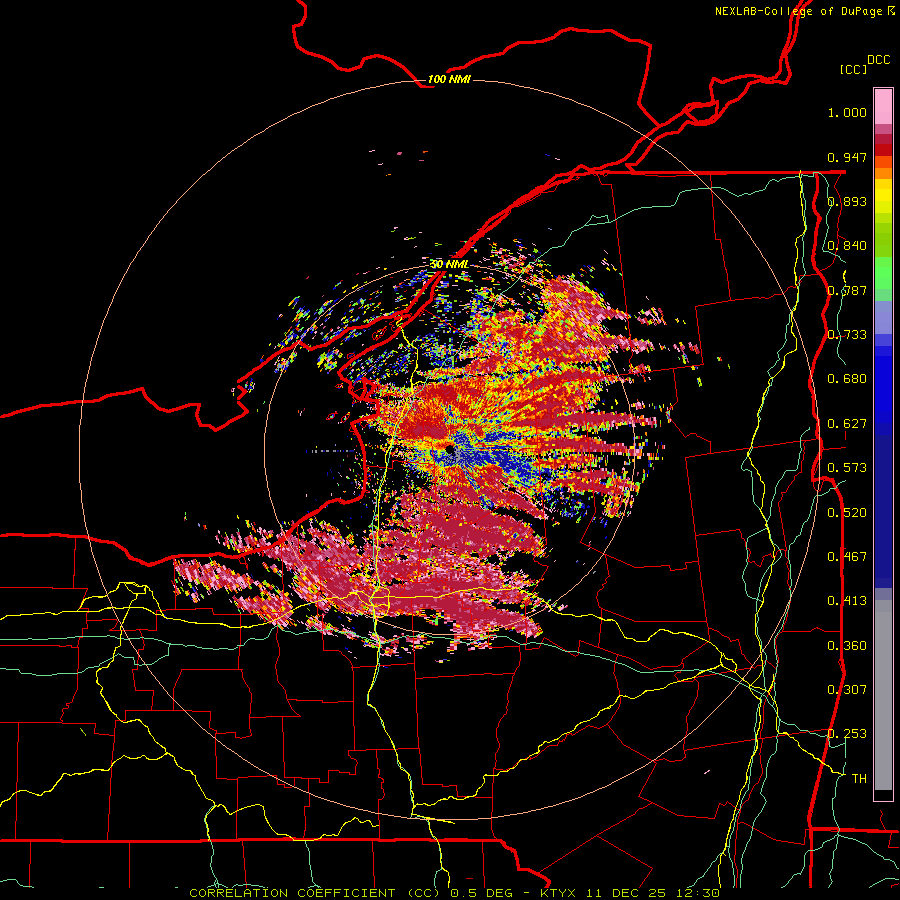Select the 0.733 color scale value
This screenshot has width=900, height=900.
[847, 335]
